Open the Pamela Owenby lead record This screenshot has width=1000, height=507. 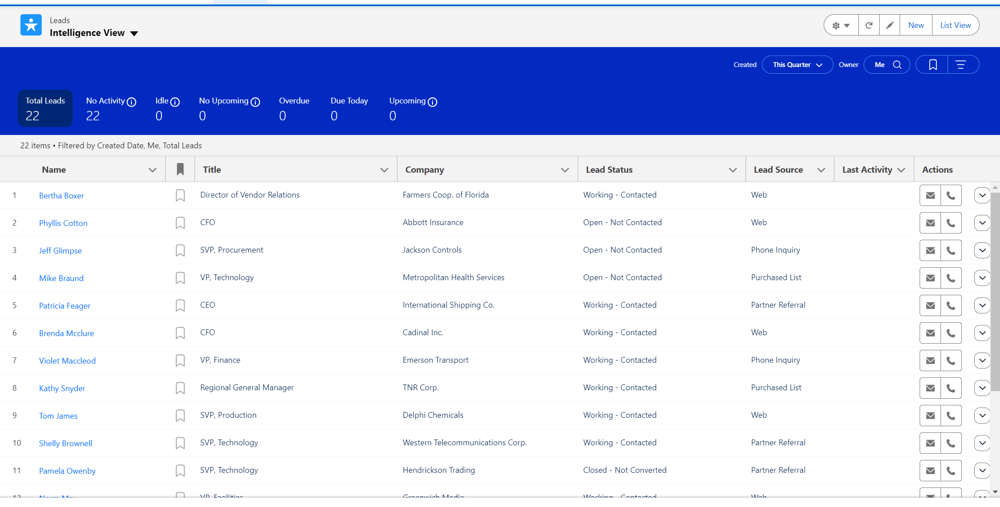(x=67, y=471)
